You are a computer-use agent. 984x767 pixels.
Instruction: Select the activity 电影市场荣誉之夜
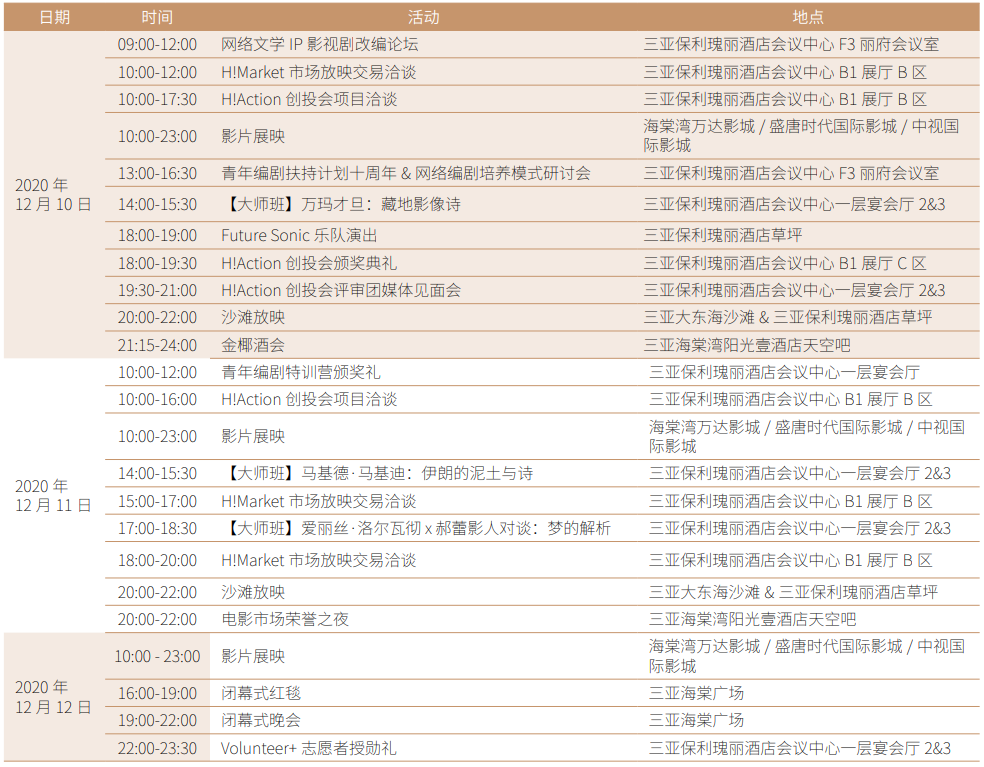(x=285, y=620)
